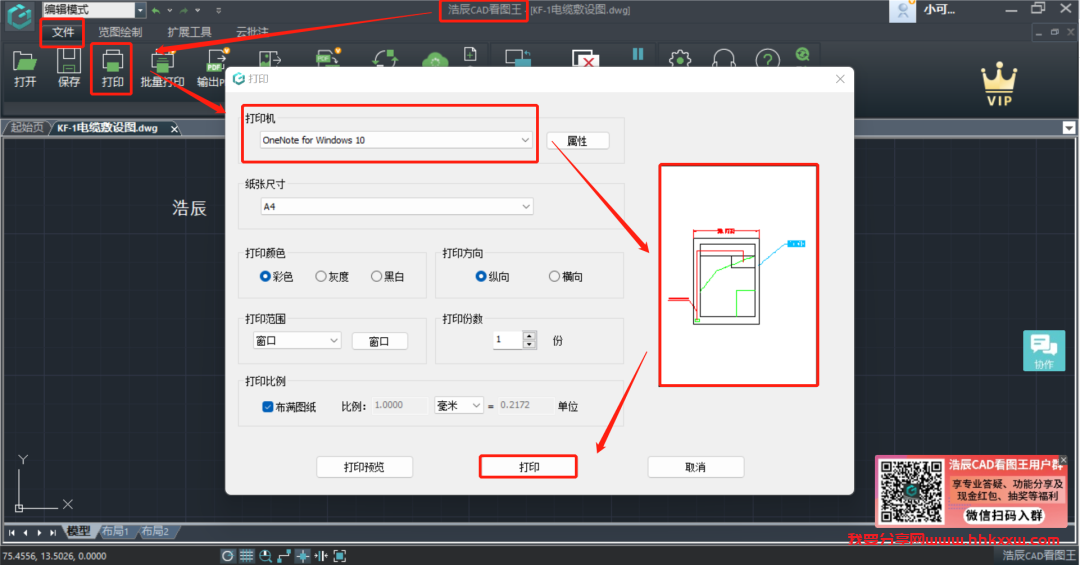The width and height of the screenshot is (1080, 565).
Task: Click the 属性 printer properties button
Action: pos(577,141)
